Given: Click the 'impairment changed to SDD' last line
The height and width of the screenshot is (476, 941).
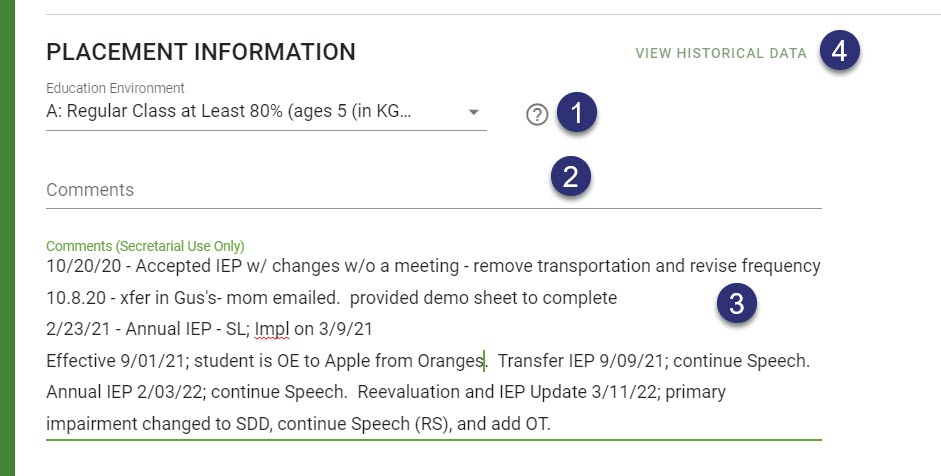Looking at the screenshot, I should coord(298,424).
